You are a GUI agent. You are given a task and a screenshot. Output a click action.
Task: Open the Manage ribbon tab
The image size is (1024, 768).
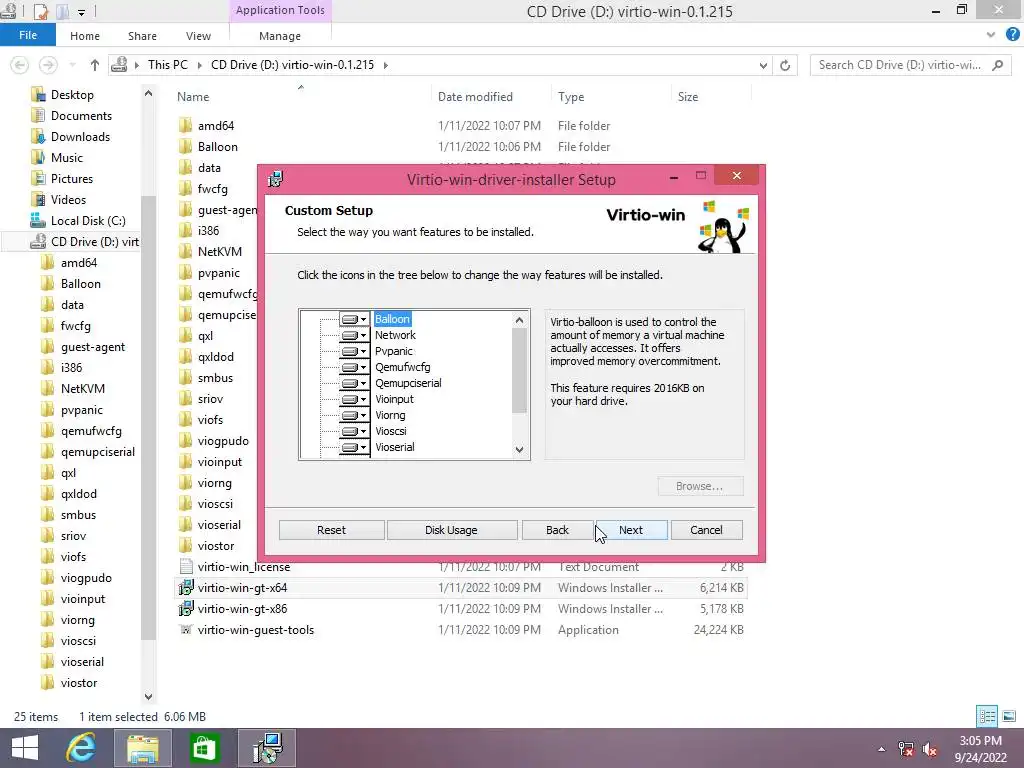280,36
